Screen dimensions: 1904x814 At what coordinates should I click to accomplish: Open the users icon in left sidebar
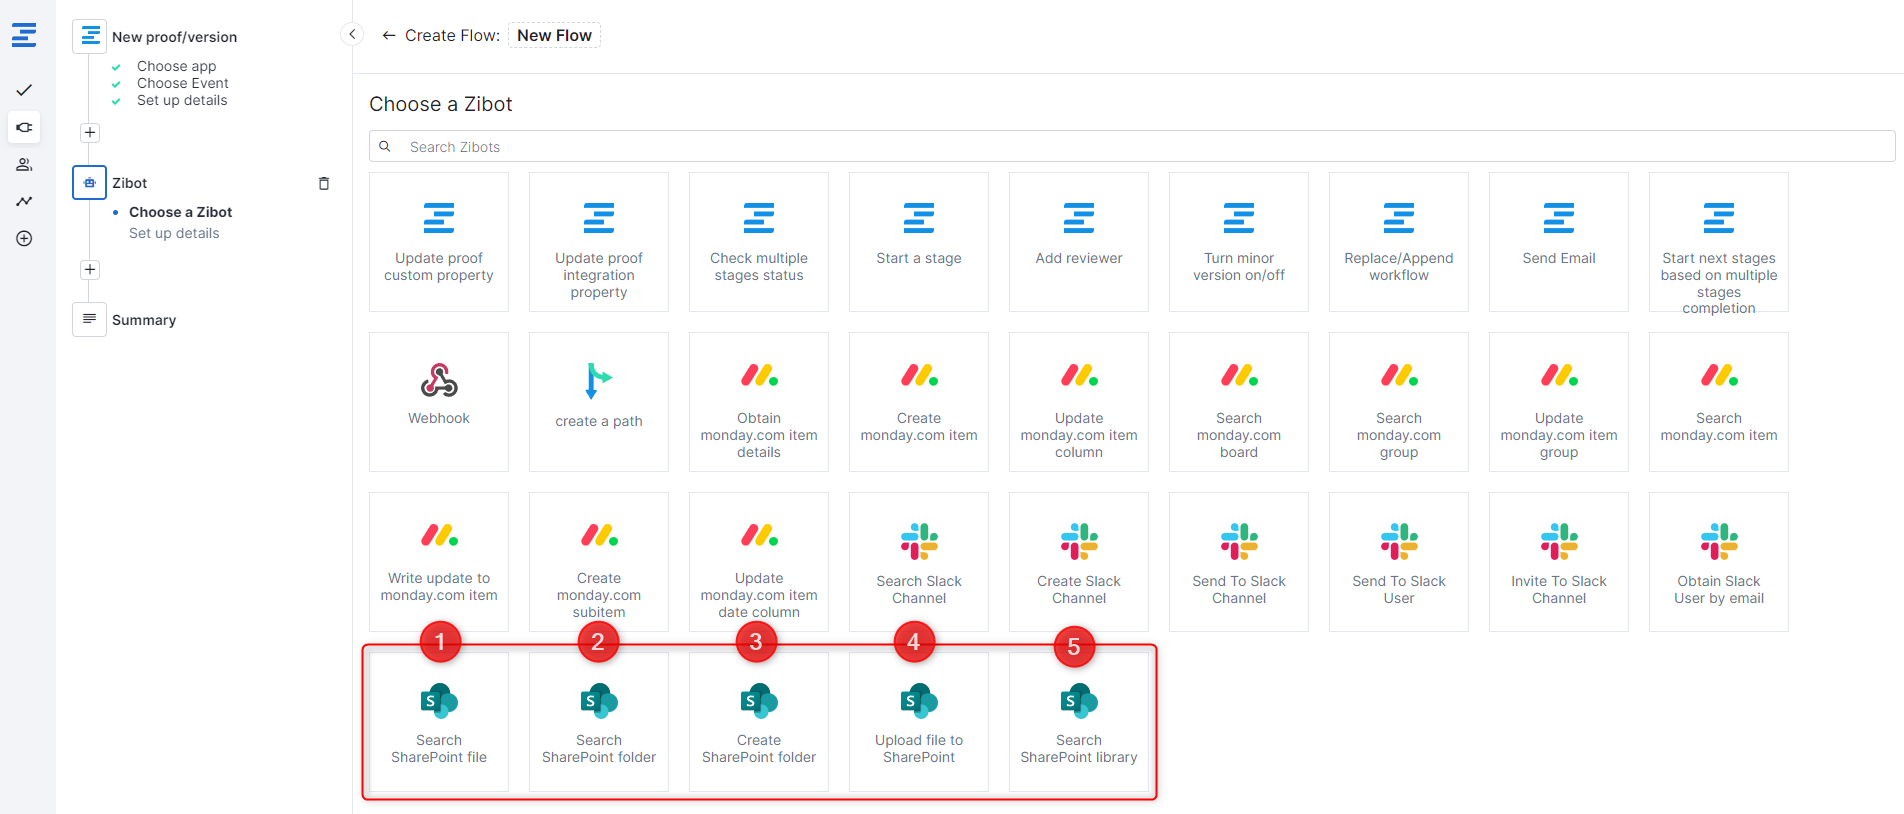[24, 164]
